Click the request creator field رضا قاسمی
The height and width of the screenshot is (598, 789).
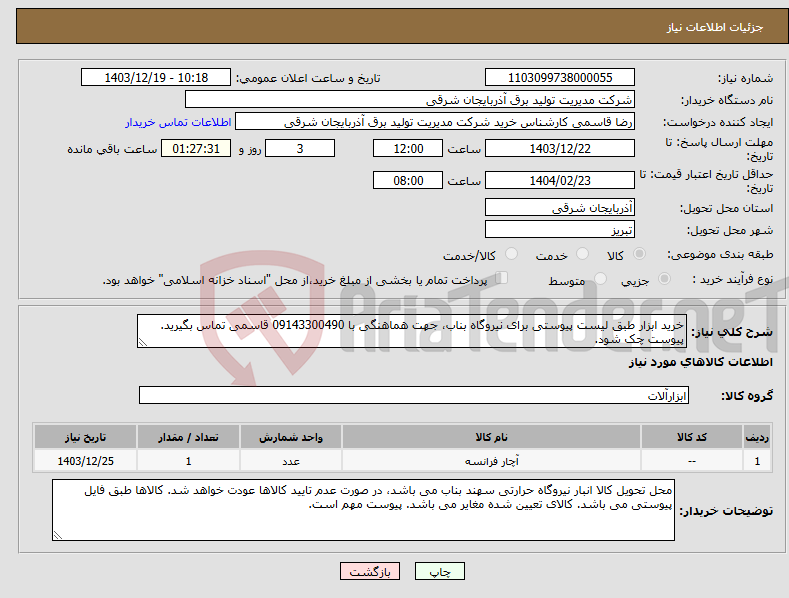(435, 122)
